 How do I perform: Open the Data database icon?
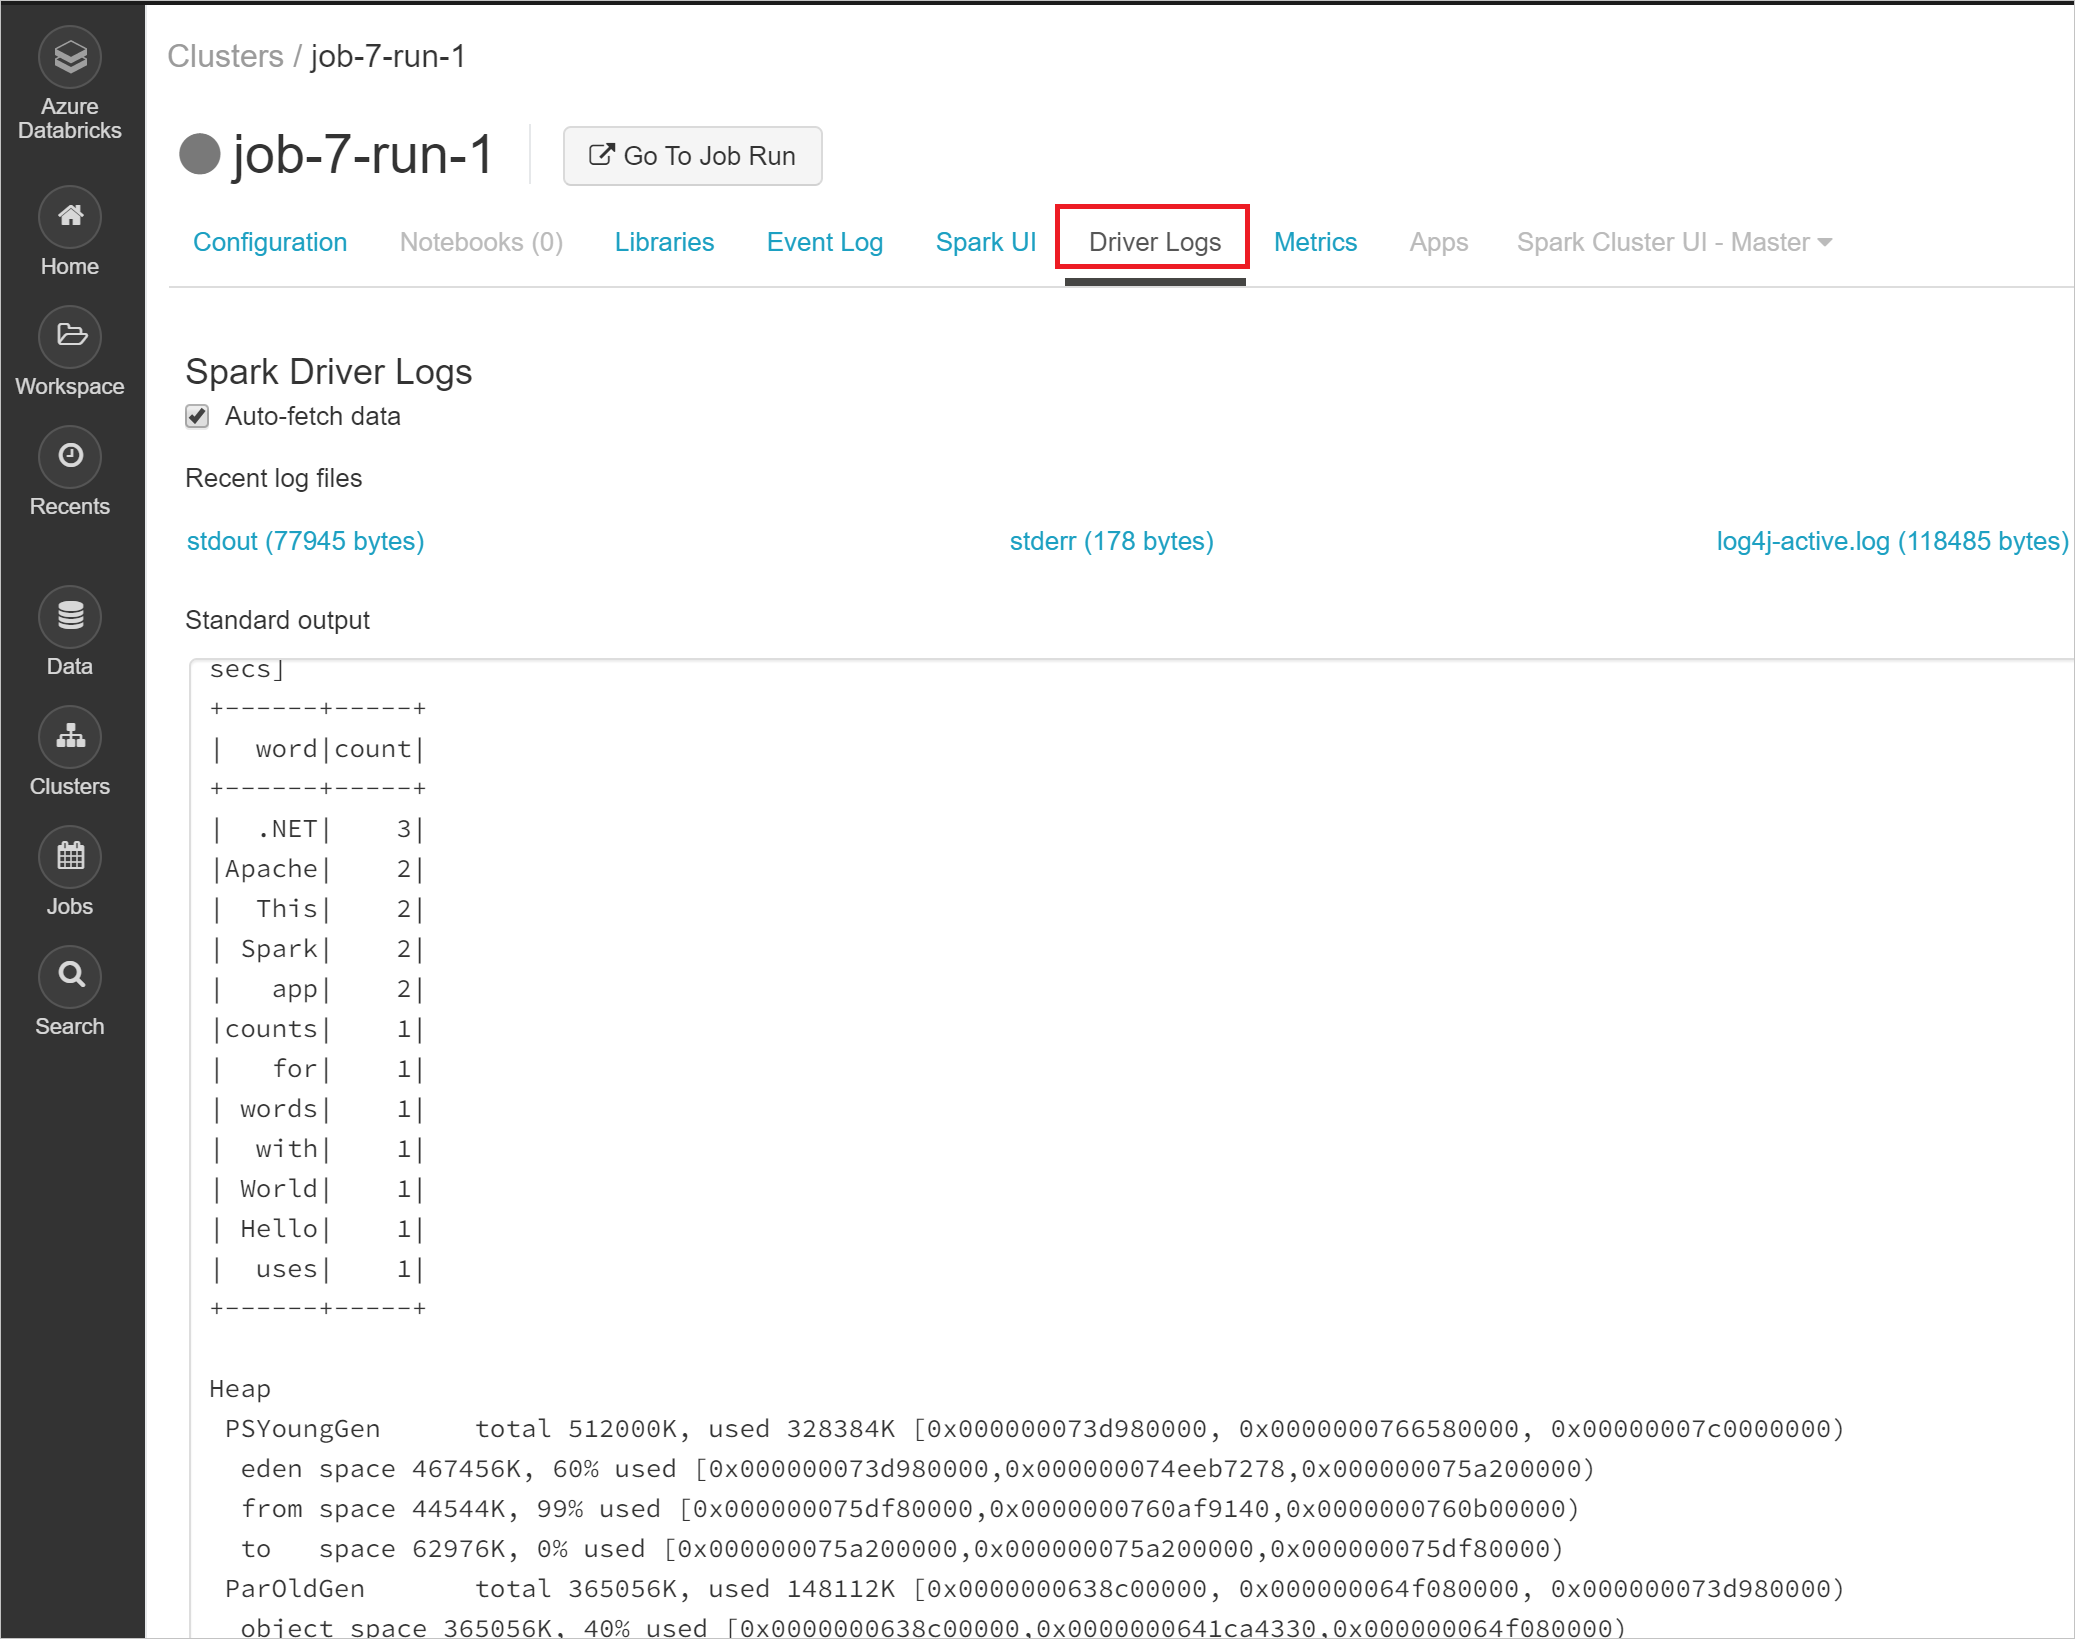pyautogui.click(x=69, y=617)
